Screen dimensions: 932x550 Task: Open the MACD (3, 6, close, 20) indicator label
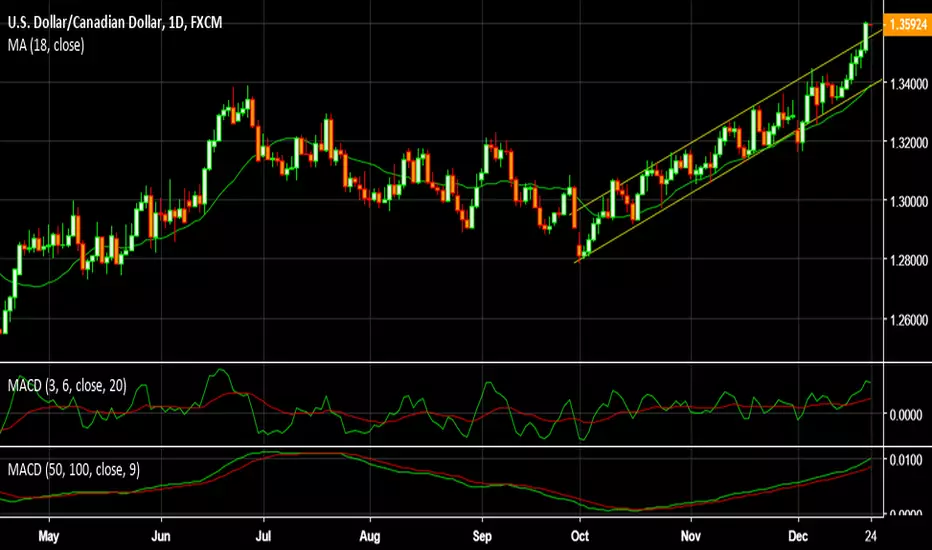point(67,386)
